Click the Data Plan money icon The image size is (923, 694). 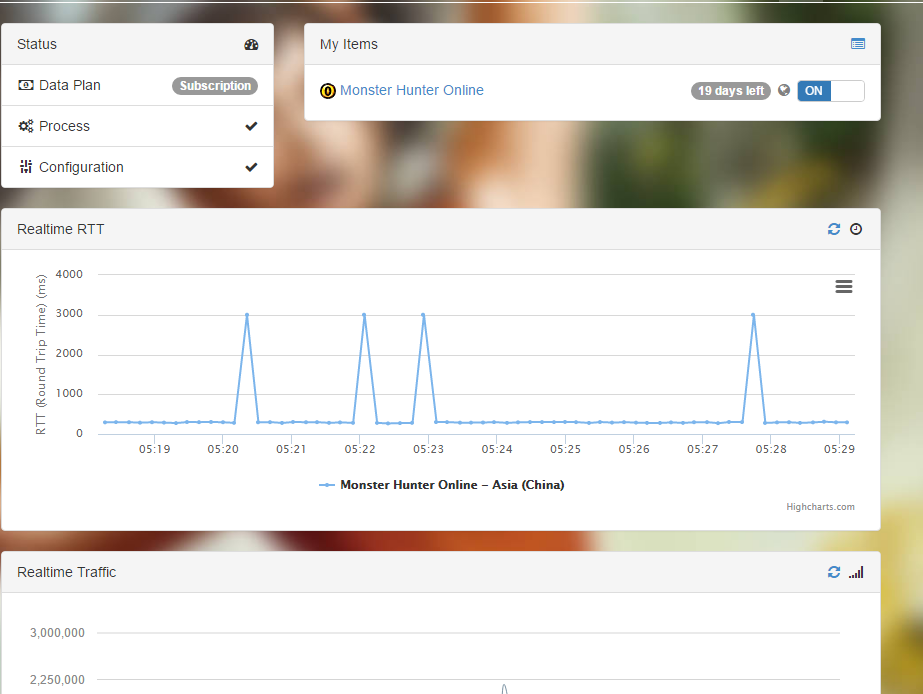tap(26, 85)
